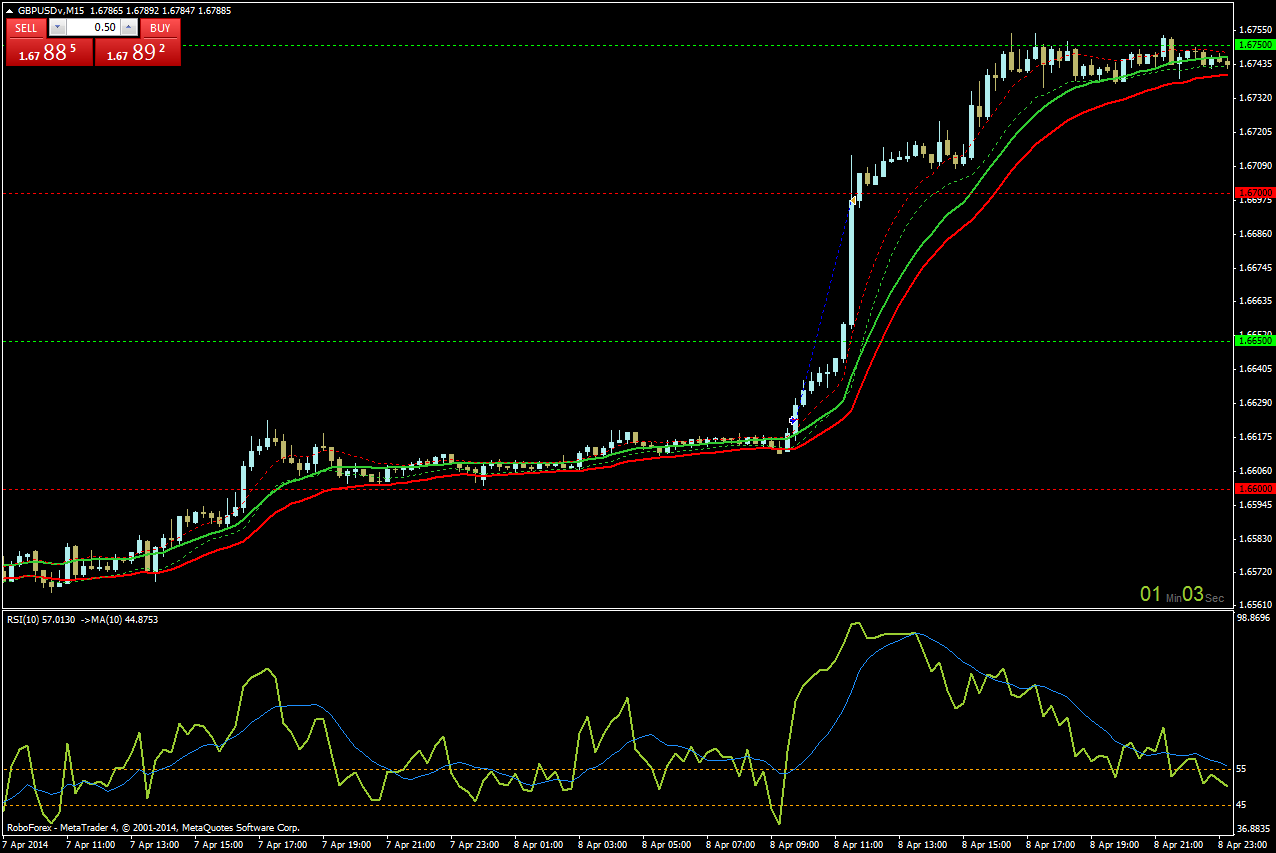This screenshot has width=1276, height=853.
Task: Click the sell price 1.67 88 5
Action: [x=49, y=53]
